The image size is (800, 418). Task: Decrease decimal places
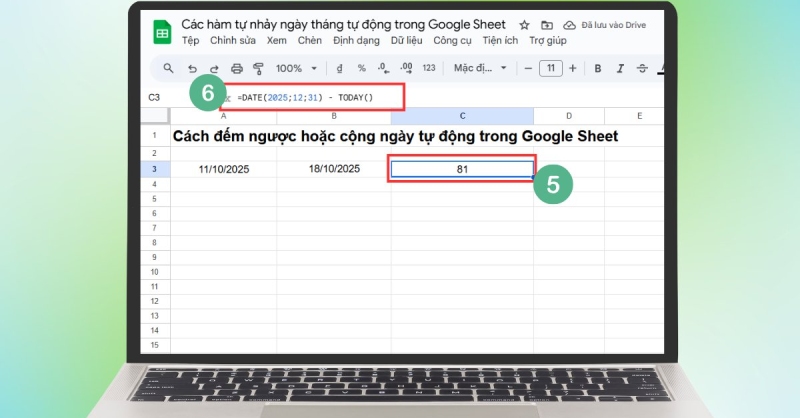coord(383,68)
